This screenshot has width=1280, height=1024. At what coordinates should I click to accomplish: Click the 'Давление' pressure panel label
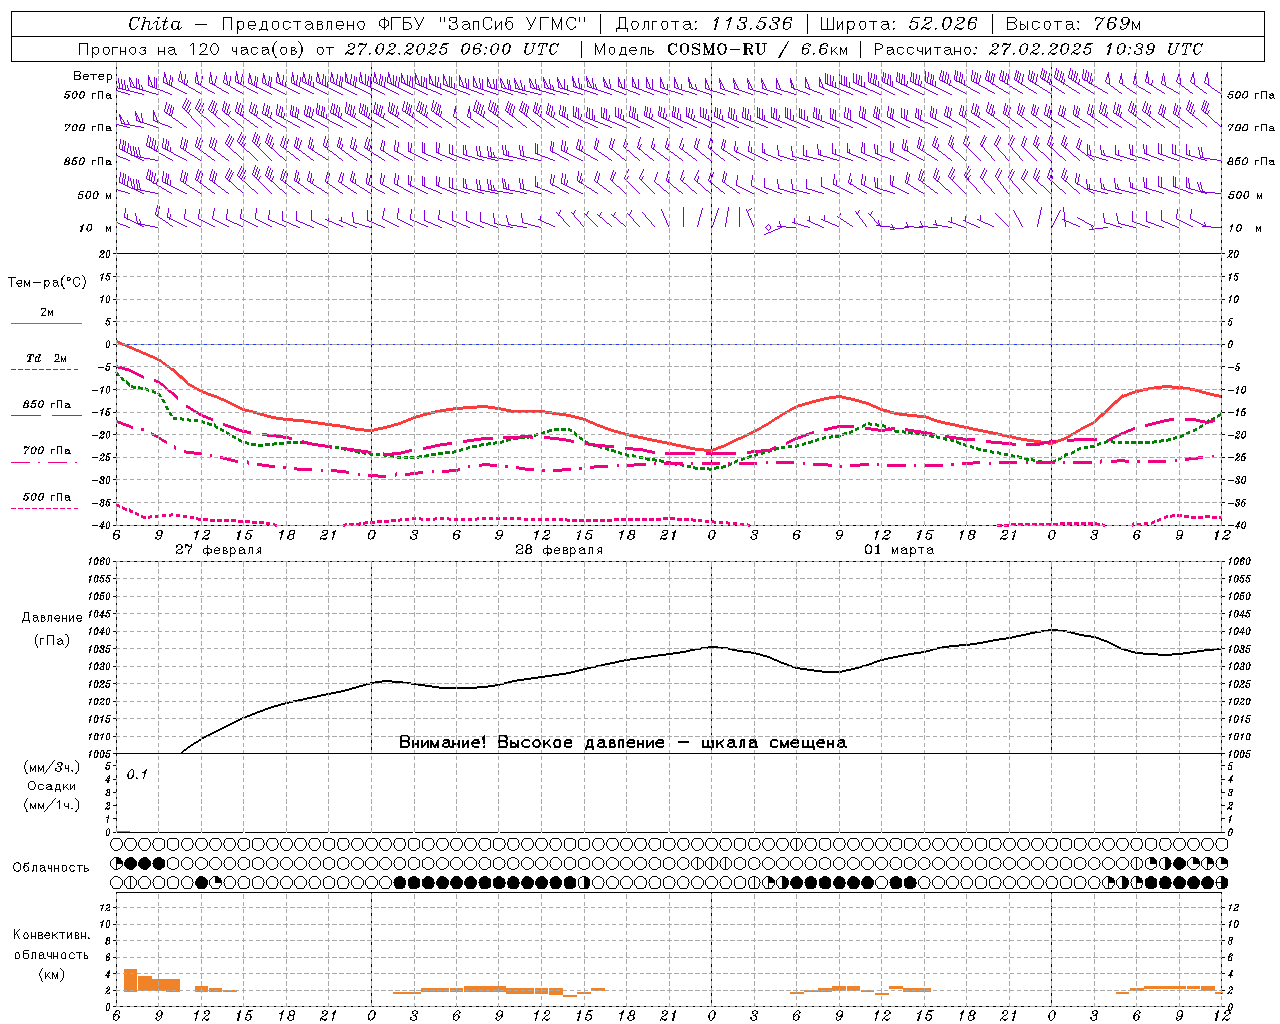click(x=52, y=617)
